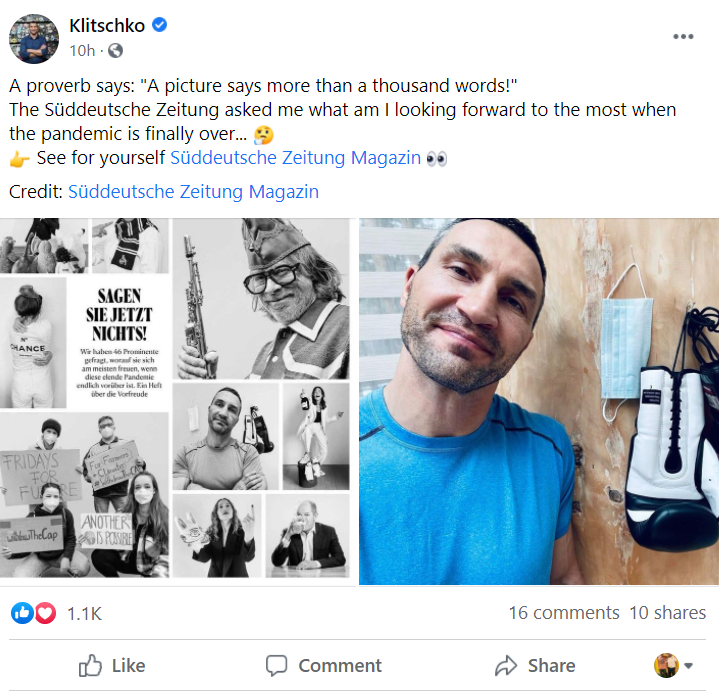Open the Klitschko page name link
719x692 pixels.
(x=107, y=26)
